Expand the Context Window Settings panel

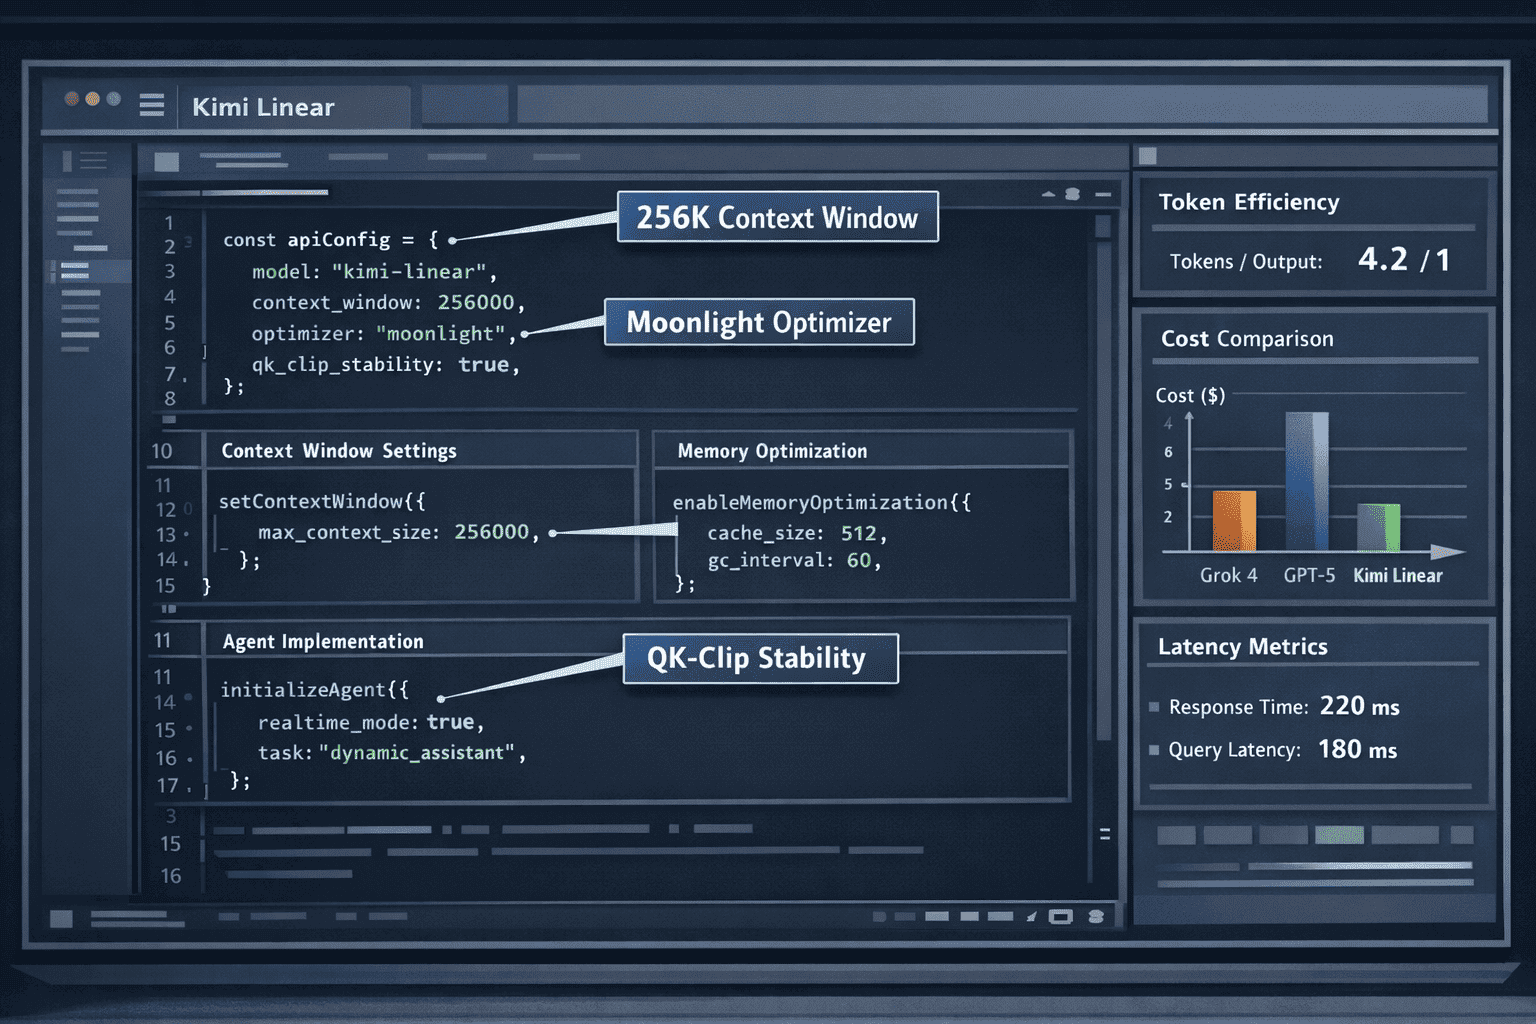(x=338, y=451)
